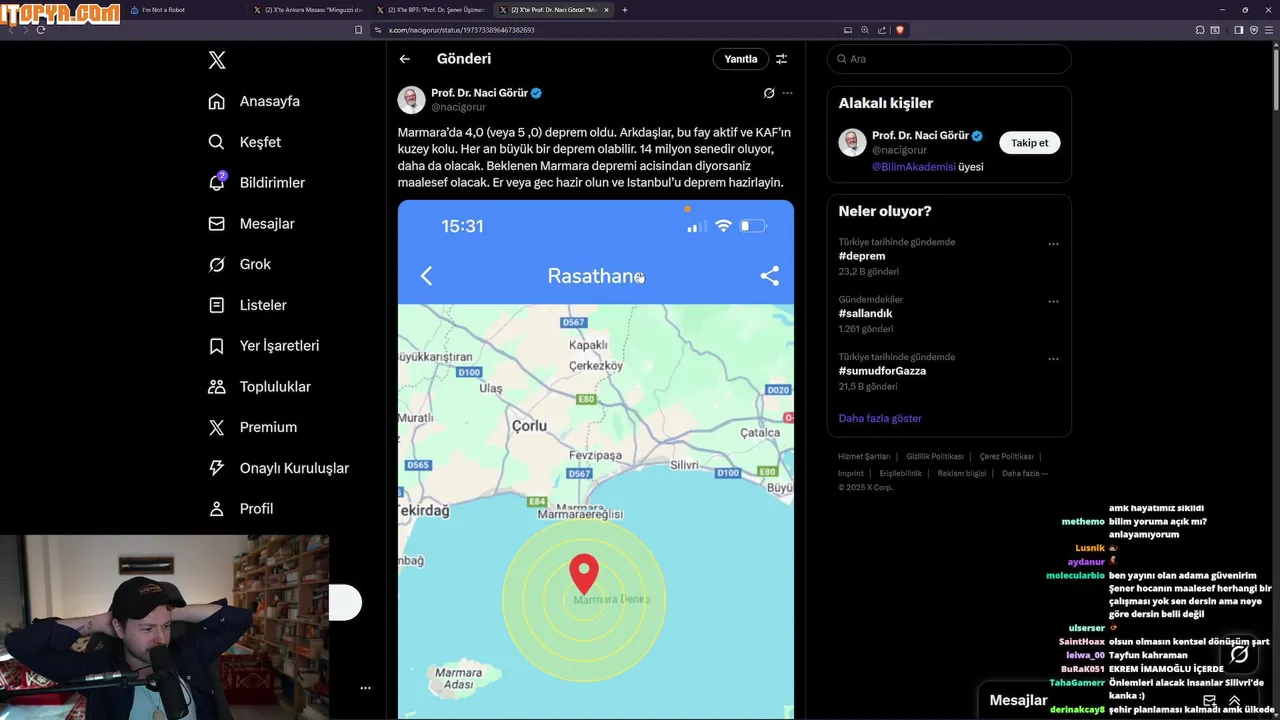Open a new browser tab
Viewport: 1280px width, 720px height.
(625, 10)
